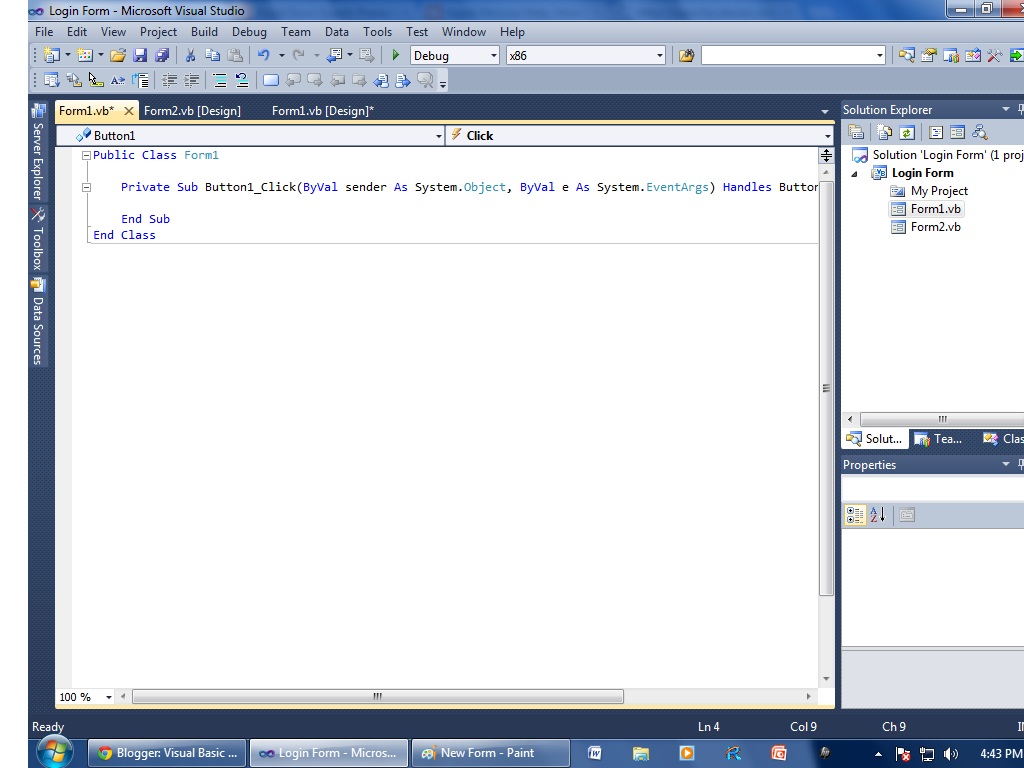The image size is (1024, 768).
Task: Click Uncomment selected lines icon
Action: 242,80
